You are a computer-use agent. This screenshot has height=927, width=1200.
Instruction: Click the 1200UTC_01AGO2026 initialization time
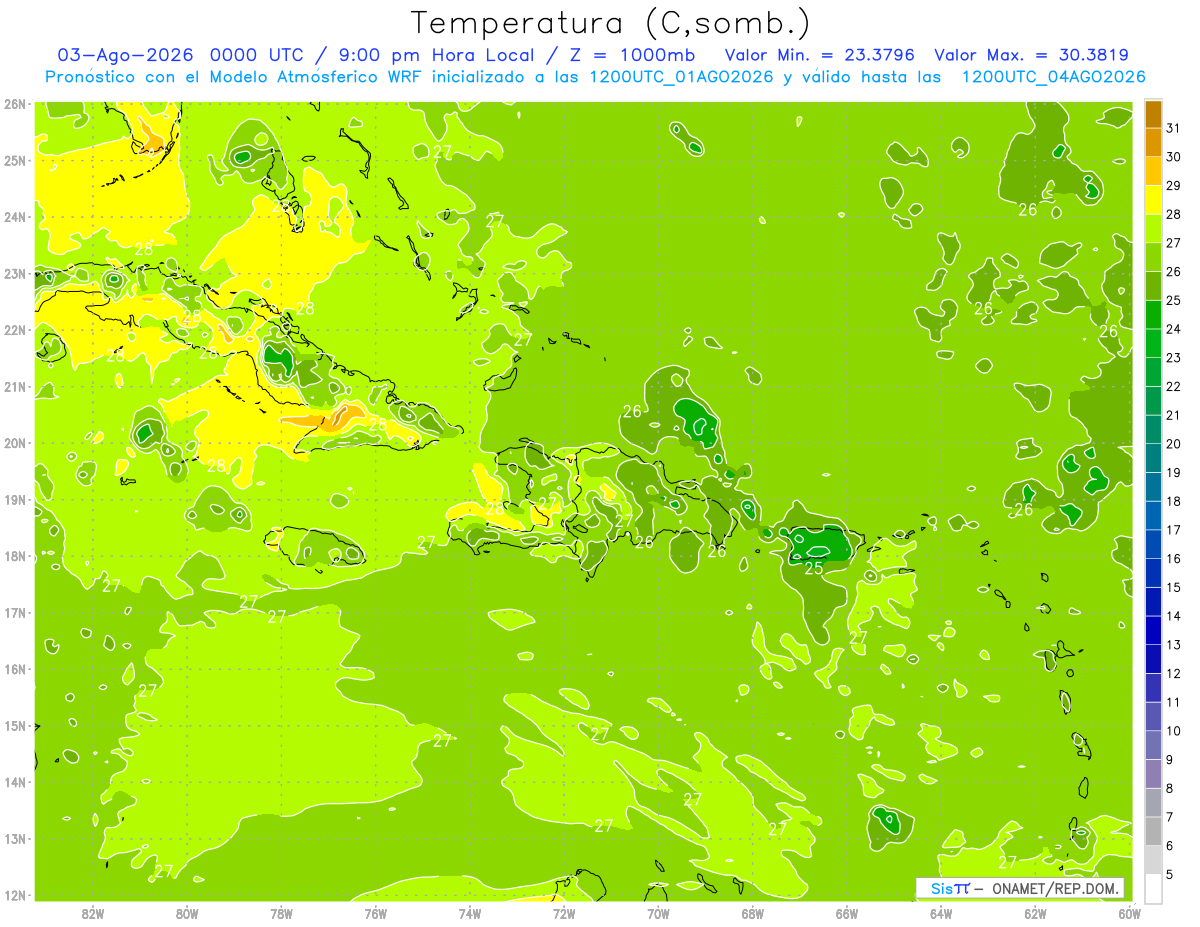coord(682,77)
